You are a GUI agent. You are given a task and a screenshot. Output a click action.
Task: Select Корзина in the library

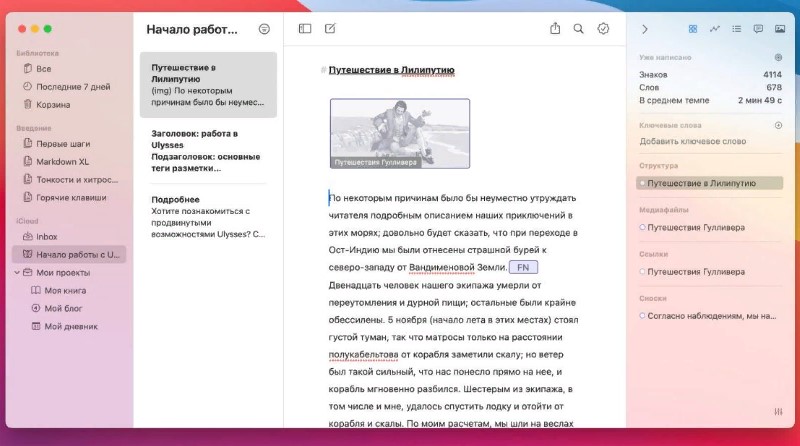click(53, 104)
